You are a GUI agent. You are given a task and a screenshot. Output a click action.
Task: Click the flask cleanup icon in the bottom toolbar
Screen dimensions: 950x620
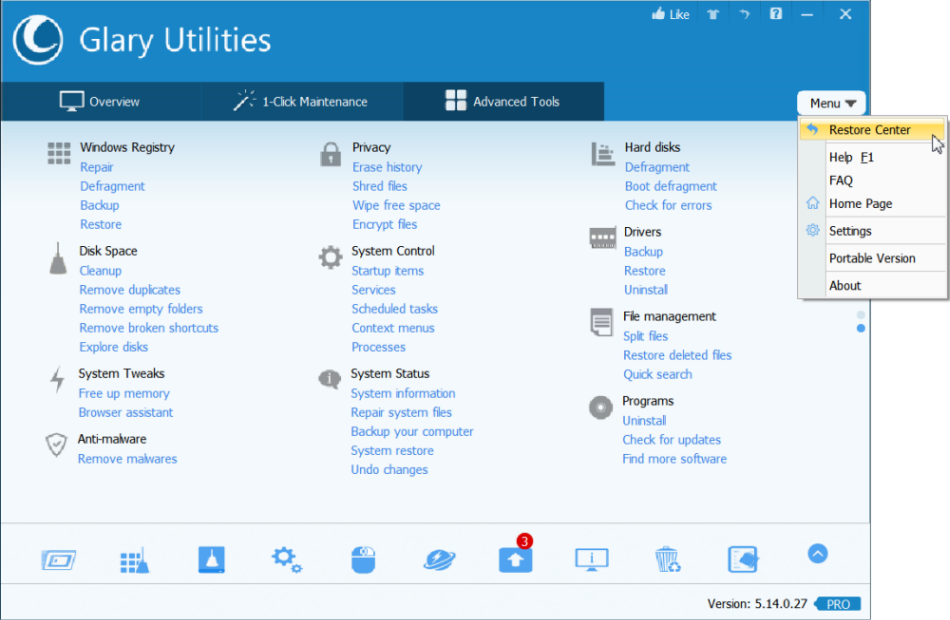[x=211, y=560]
